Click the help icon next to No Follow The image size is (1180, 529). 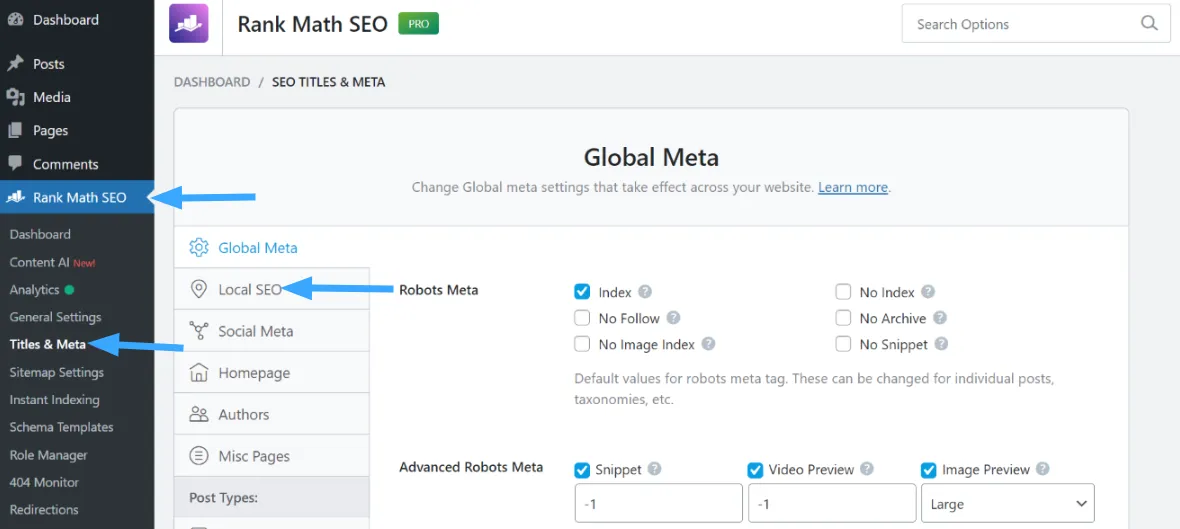click(x=674, y=318)
